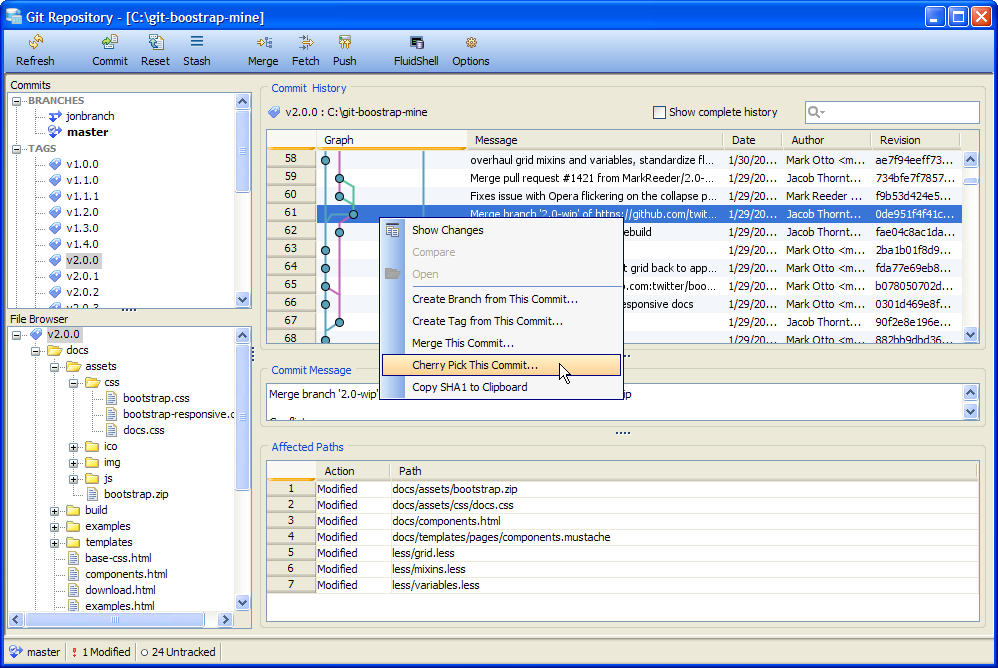Expand the templates folder

pyautogui.click(x=55, y=543)
